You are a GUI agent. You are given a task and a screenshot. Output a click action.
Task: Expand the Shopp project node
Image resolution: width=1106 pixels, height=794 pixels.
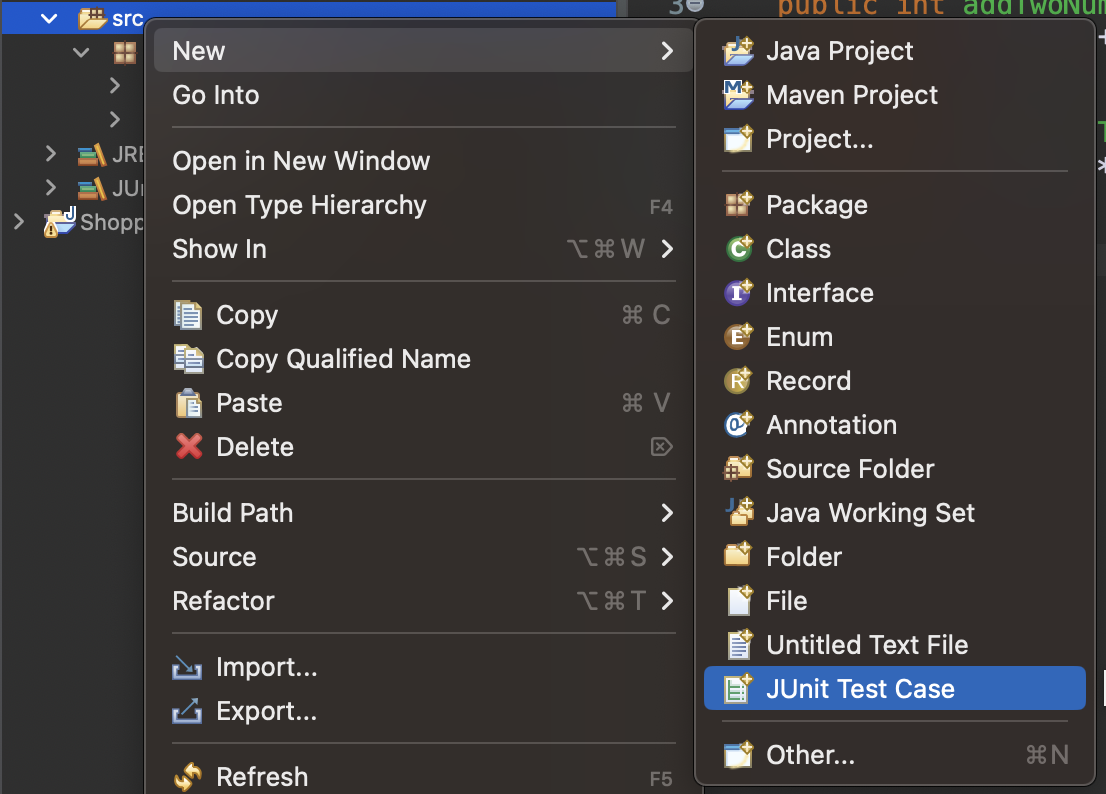tap(19, 221)
